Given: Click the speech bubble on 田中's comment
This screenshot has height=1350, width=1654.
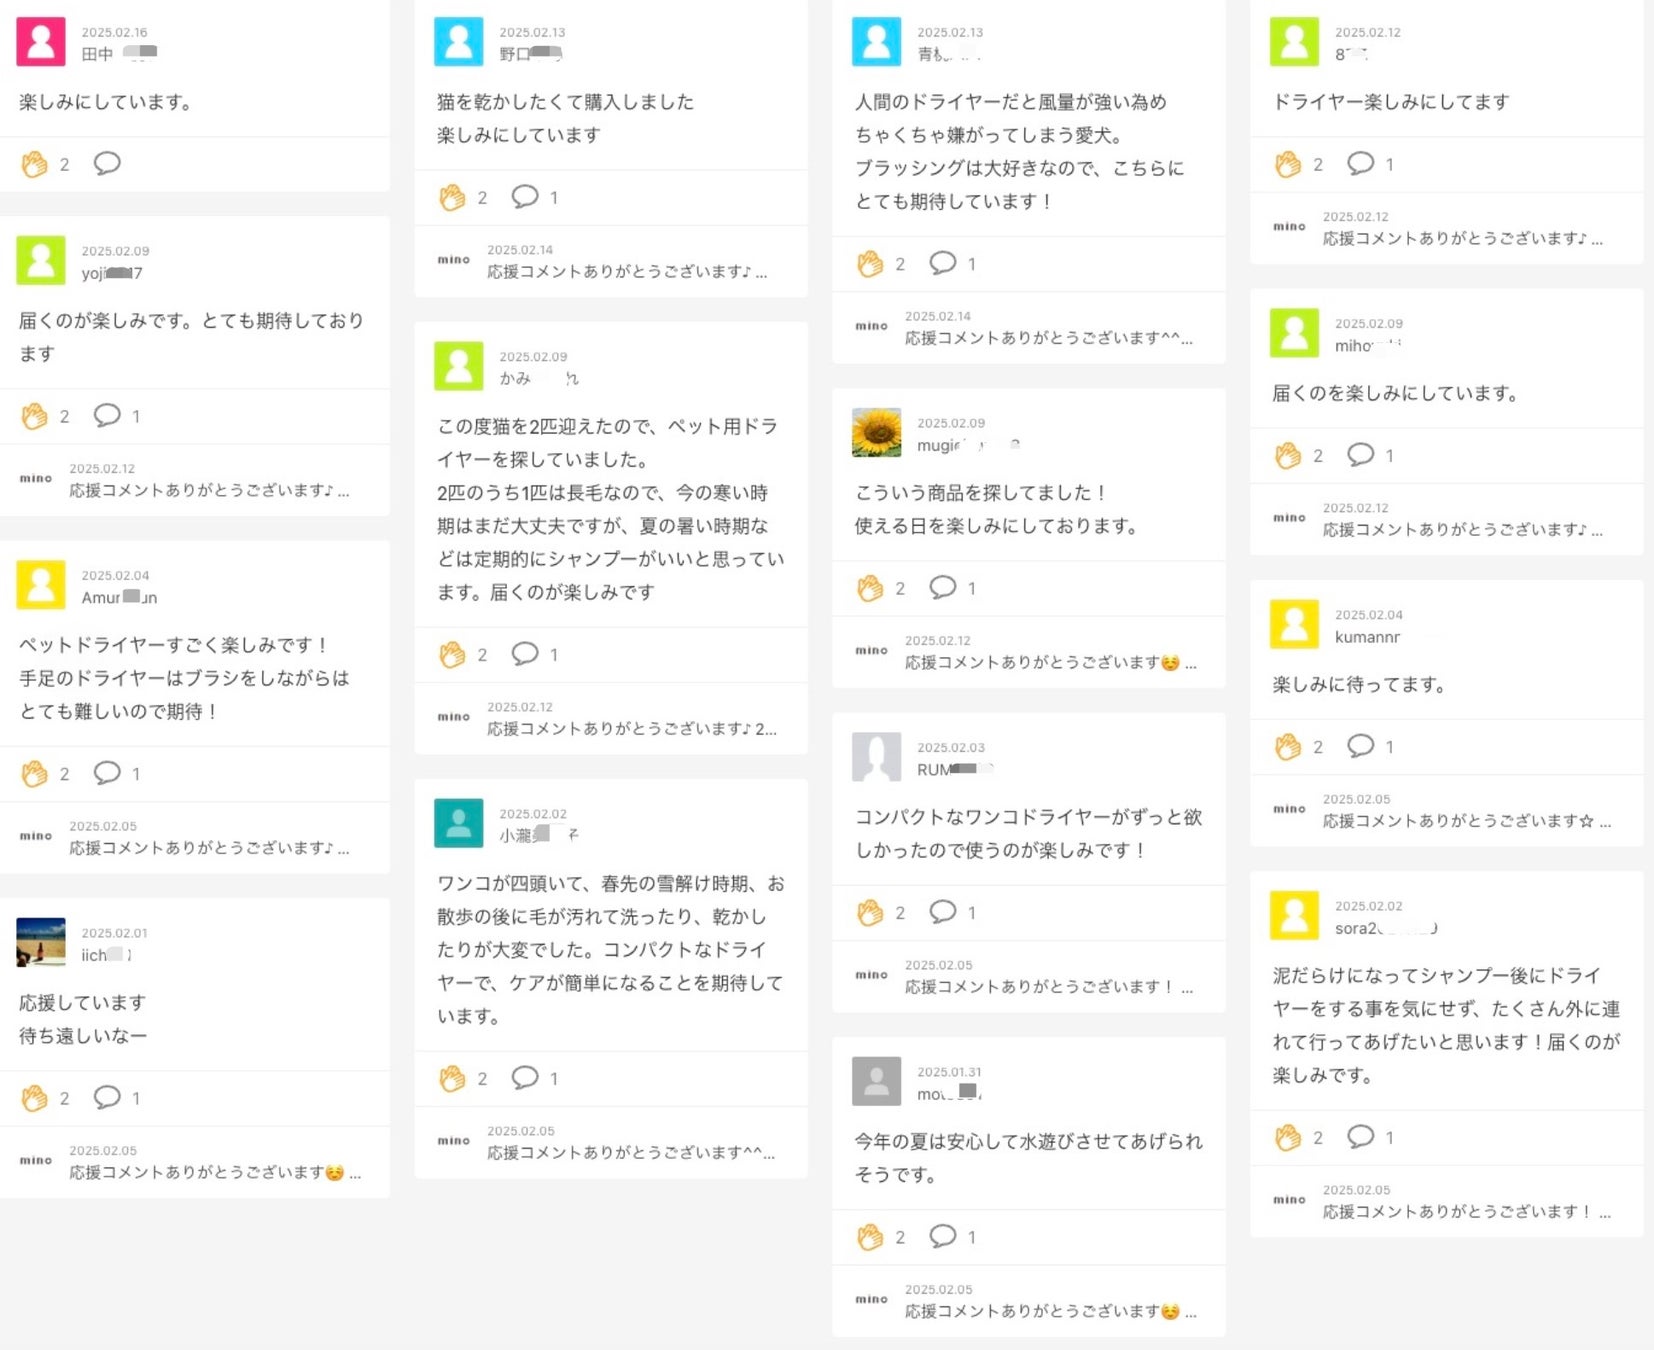Looking at the screenshot, I should [x=107, y=163].
